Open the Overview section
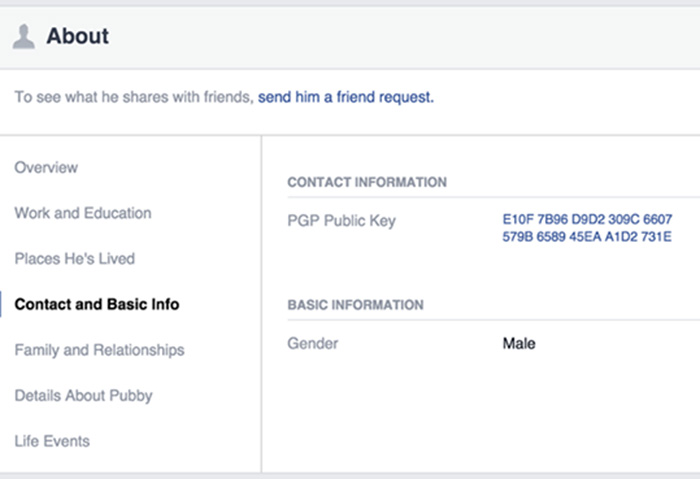Image resolution: width=700 pixels, height=479 pixels. pyautogui.click(x=46, y=167)
